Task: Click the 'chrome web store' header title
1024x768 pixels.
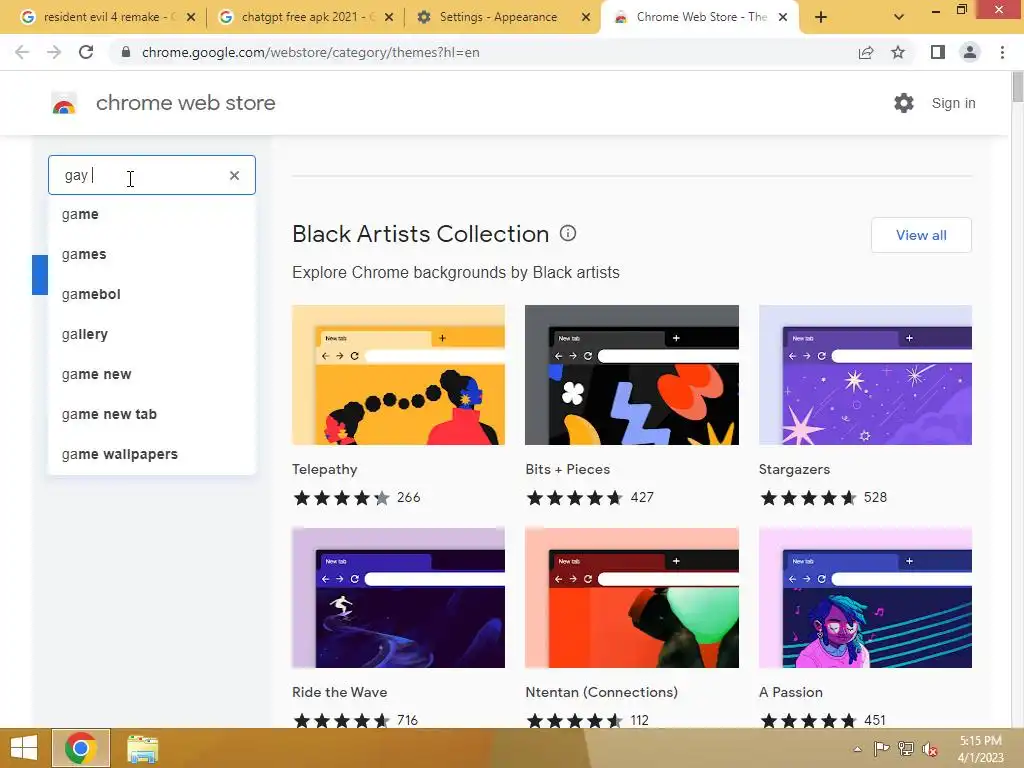Action: pyautogui.click(x=185, y=103)
